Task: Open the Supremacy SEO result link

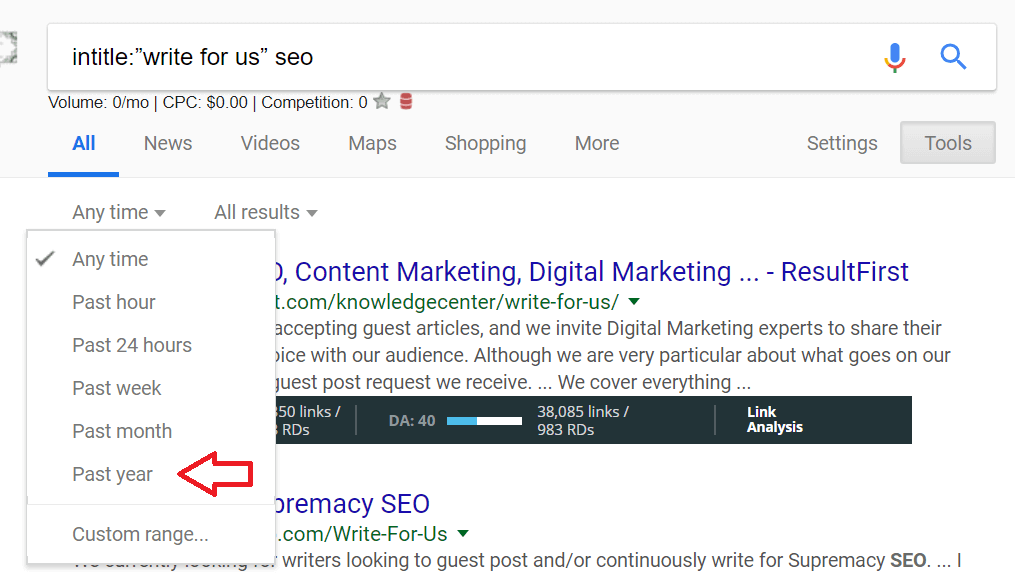Action: point(355,503)
